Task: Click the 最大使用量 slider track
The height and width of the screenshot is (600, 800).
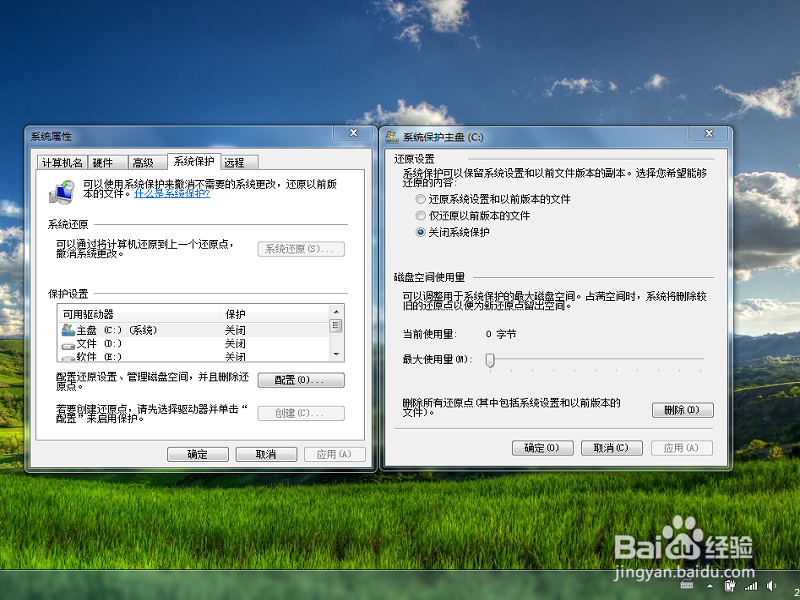Action: (x=596, y=359)
